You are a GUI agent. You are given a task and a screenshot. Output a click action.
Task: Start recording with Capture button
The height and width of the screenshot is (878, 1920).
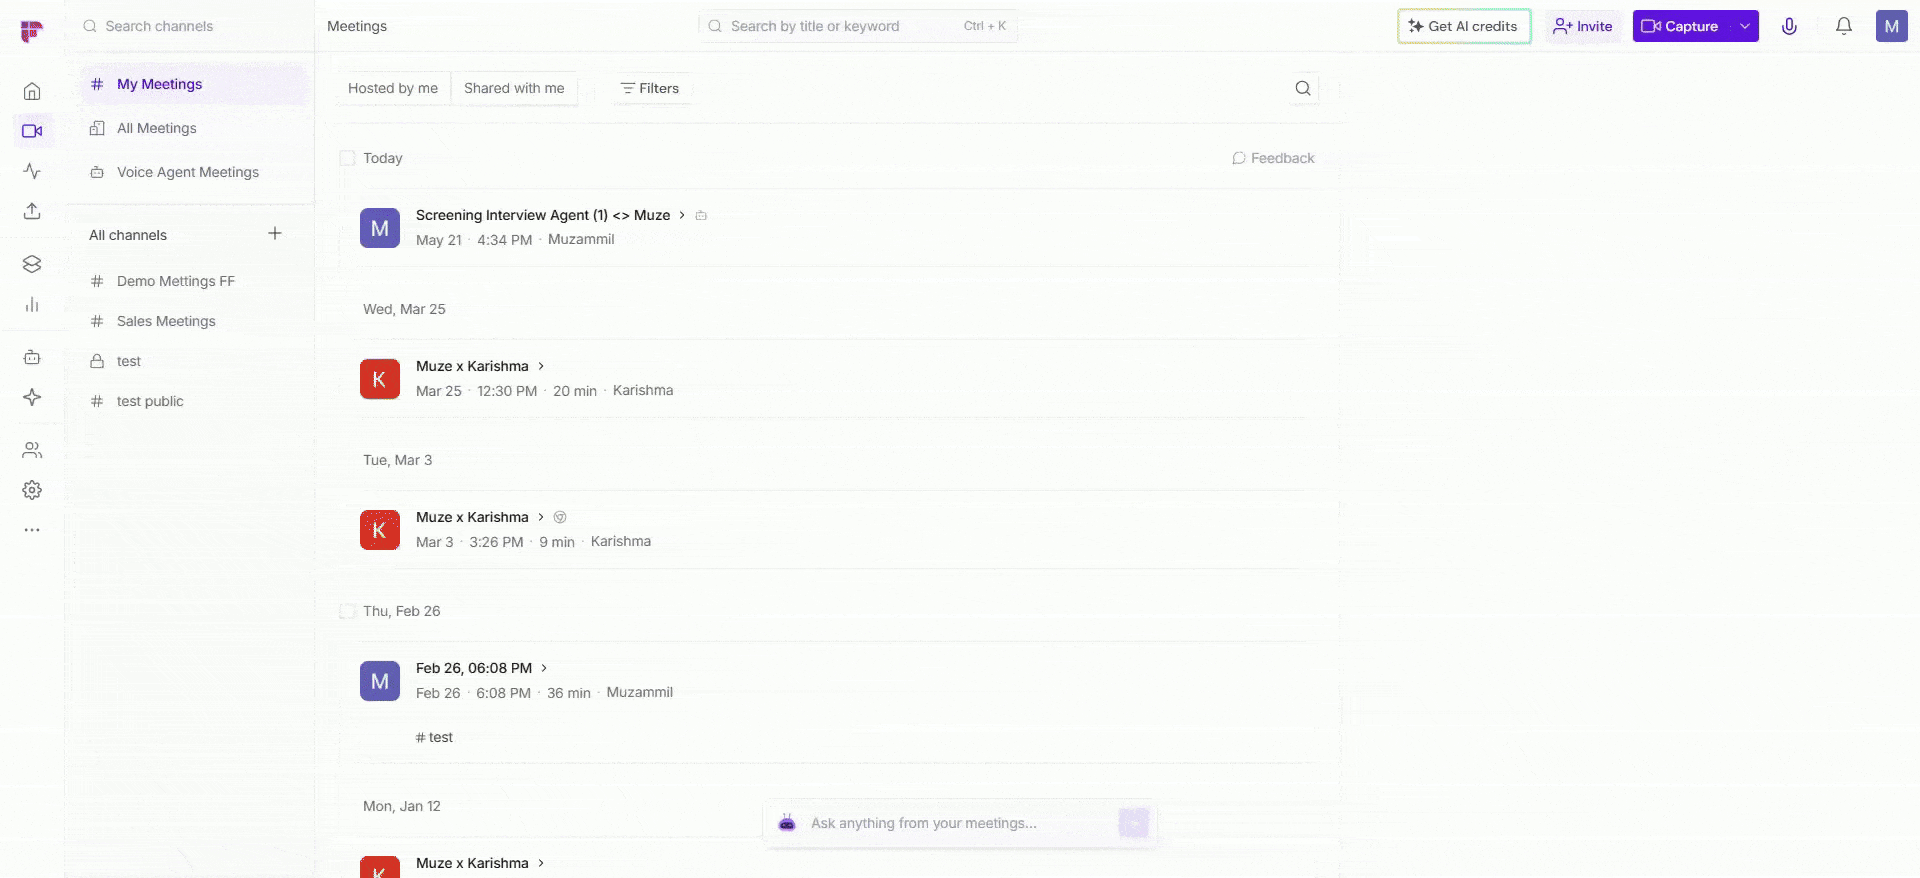(x=1682, y=26)
